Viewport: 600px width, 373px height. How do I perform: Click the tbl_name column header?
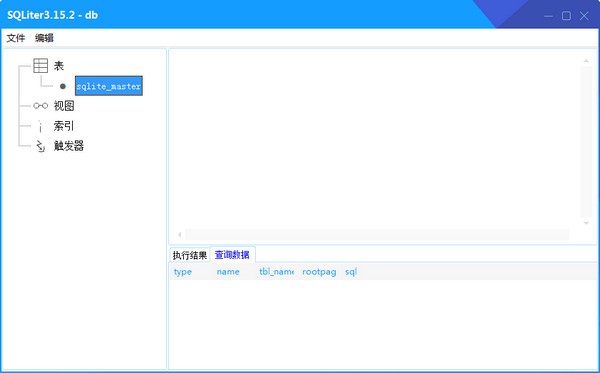tap(277, 272)
